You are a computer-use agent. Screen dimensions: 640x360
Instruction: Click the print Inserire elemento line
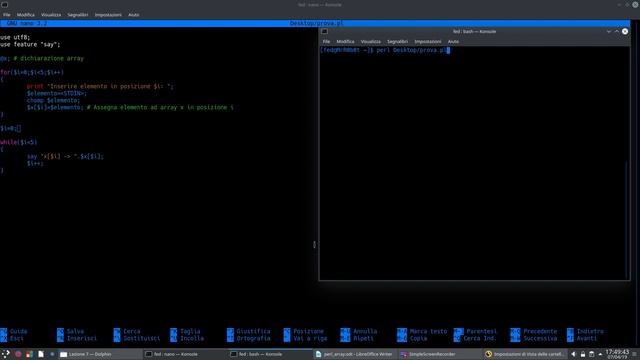click(x=100, y=87)
